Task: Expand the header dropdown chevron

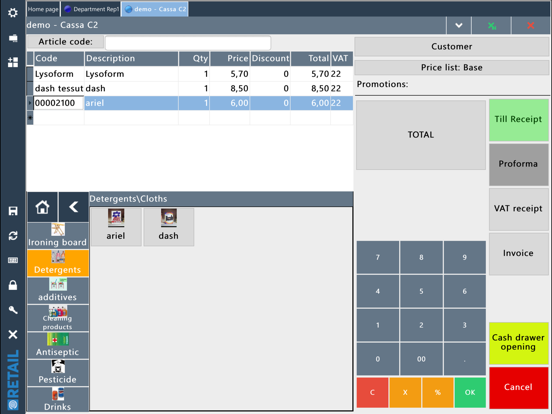Action: pyautogui.click(x=458, y=25)
